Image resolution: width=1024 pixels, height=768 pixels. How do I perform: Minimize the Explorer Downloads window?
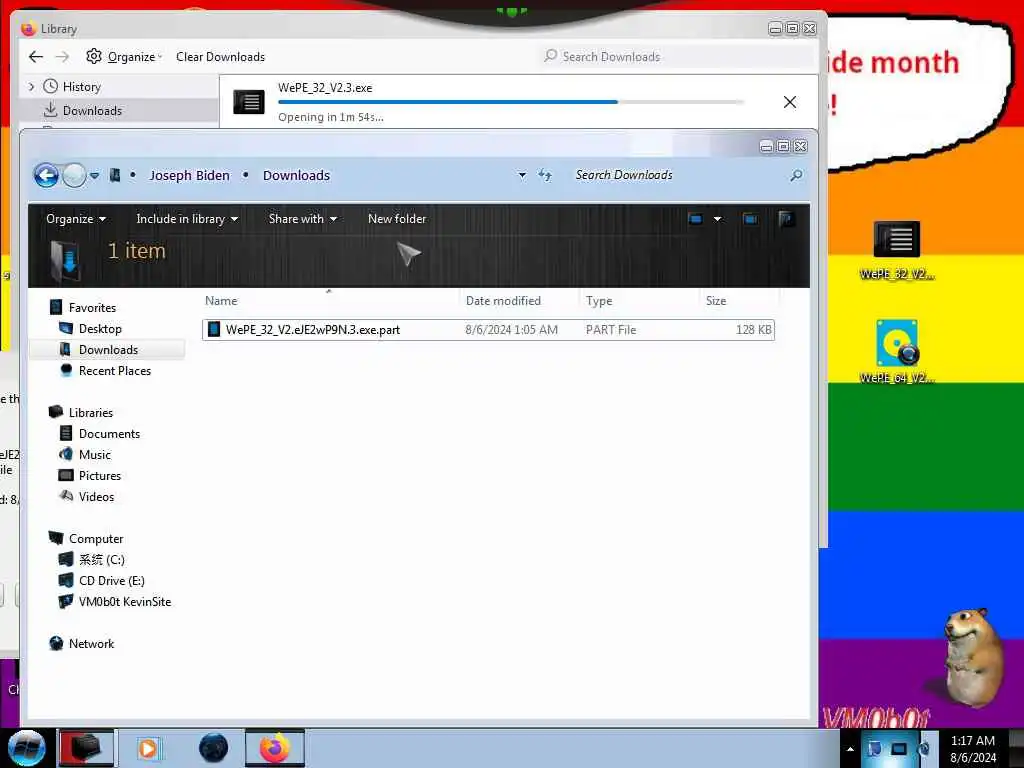click(767, 146)
